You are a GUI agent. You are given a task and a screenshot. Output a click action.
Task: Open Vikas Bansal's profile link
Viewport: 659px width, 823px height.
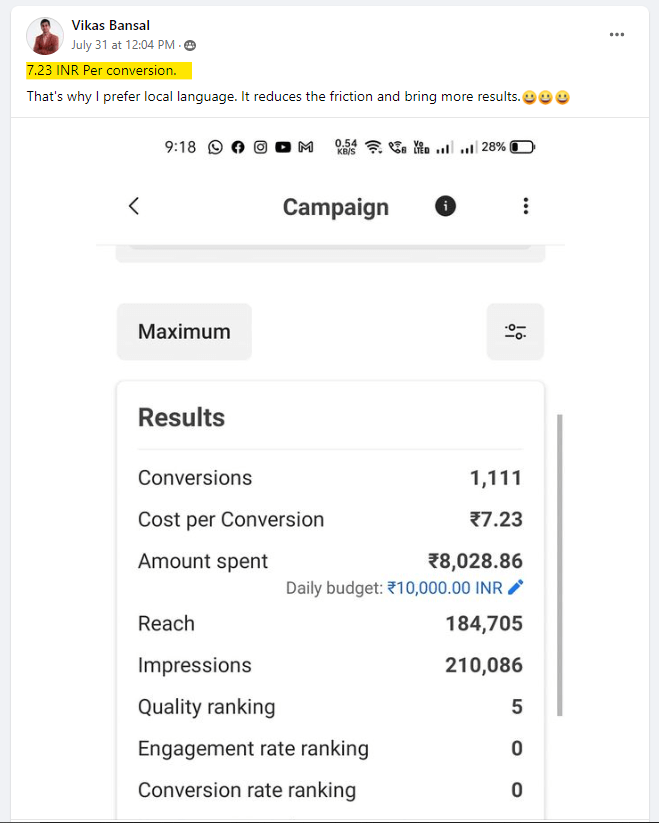(x=110, y=25)
